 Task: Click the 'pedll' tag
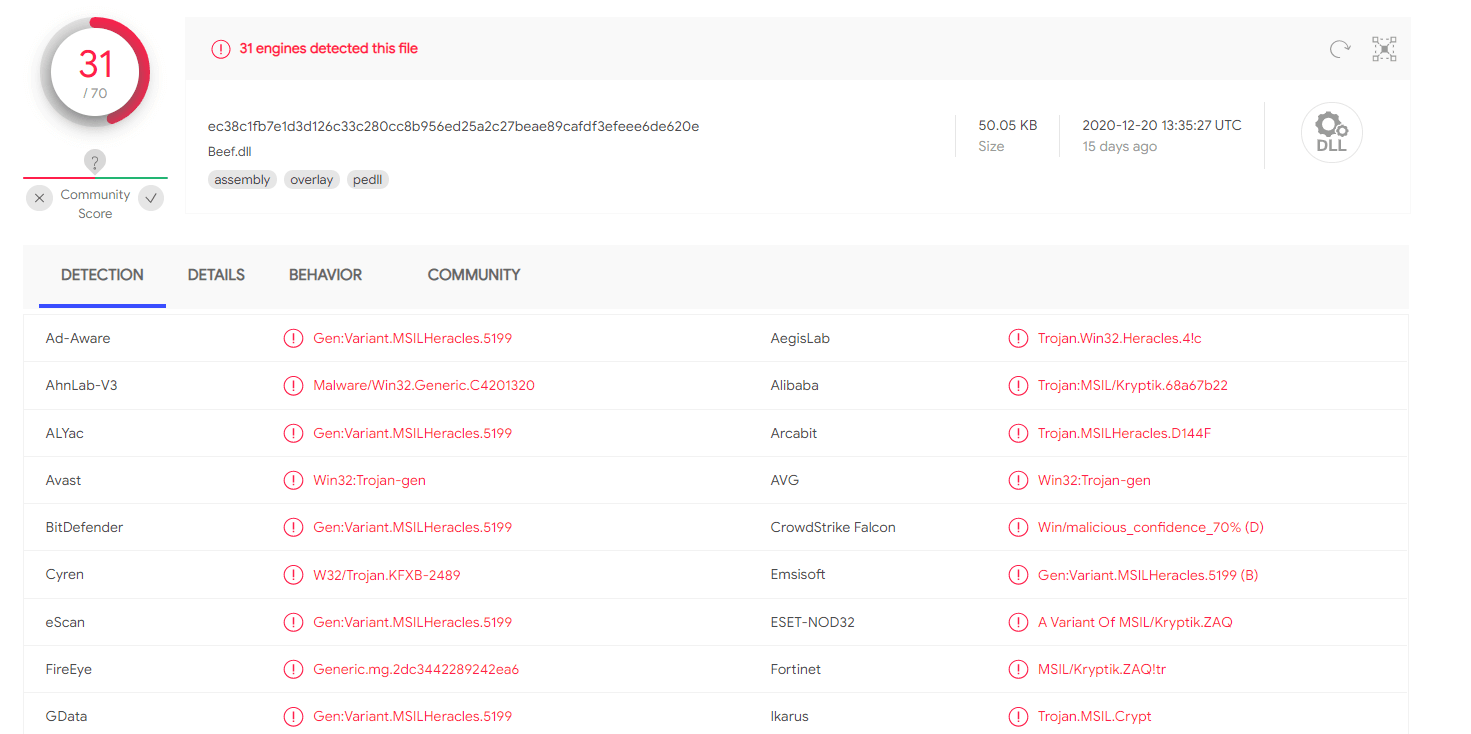(x=367, y=180)
